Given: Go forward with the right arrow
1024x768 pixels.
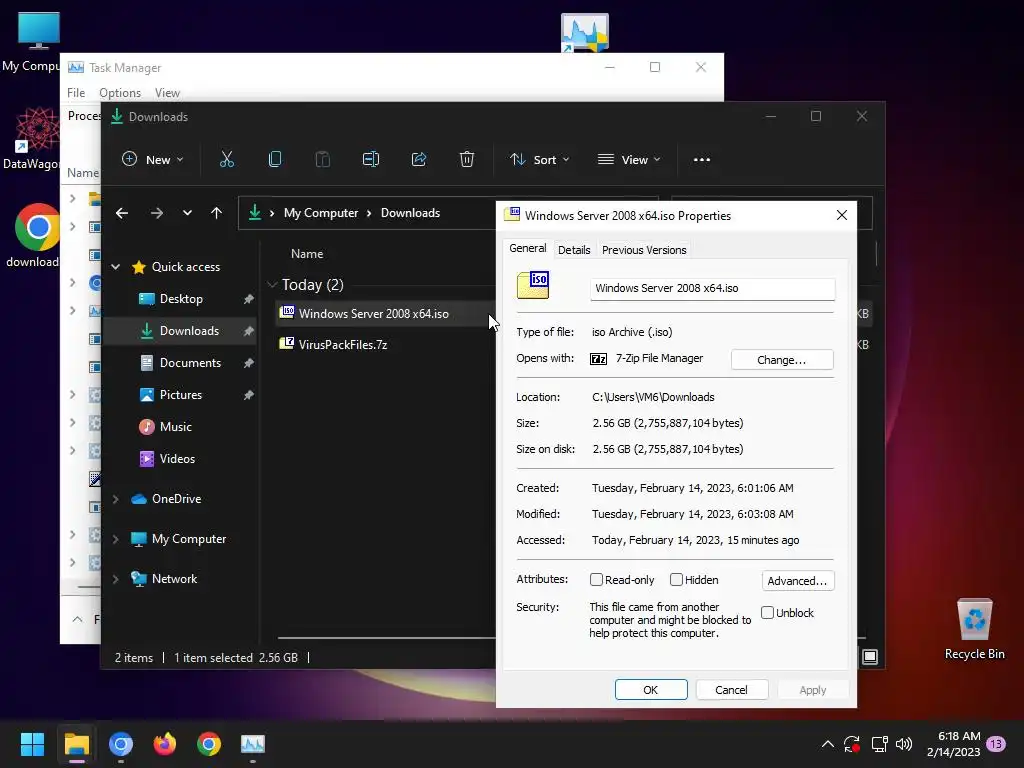Looking at the screenshot, I should pyautogui.click(x=157, y=213).
